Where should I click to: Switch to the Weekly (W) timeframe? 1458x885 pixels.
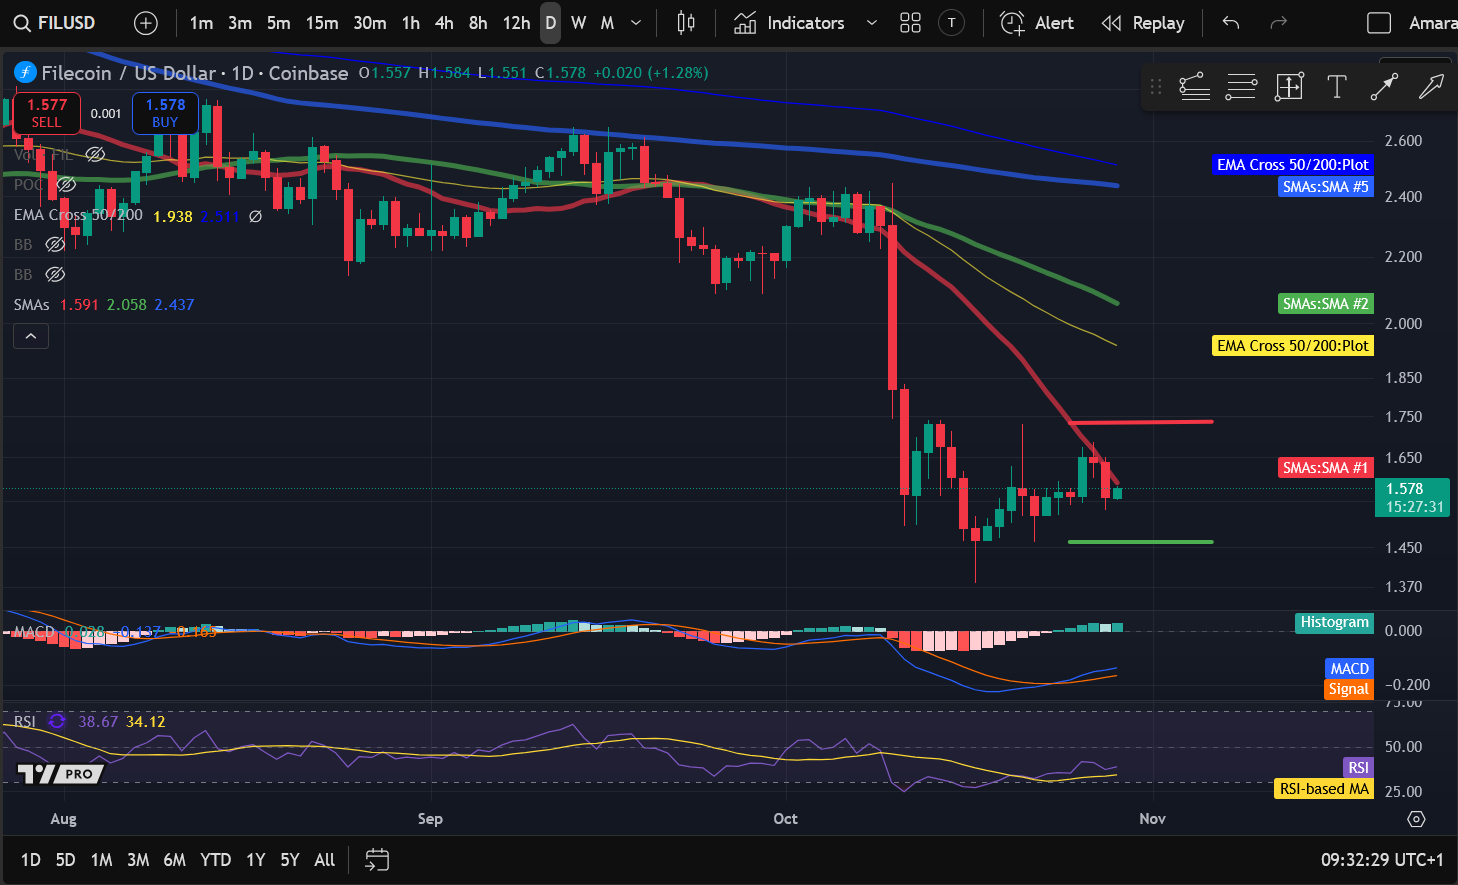577,22
